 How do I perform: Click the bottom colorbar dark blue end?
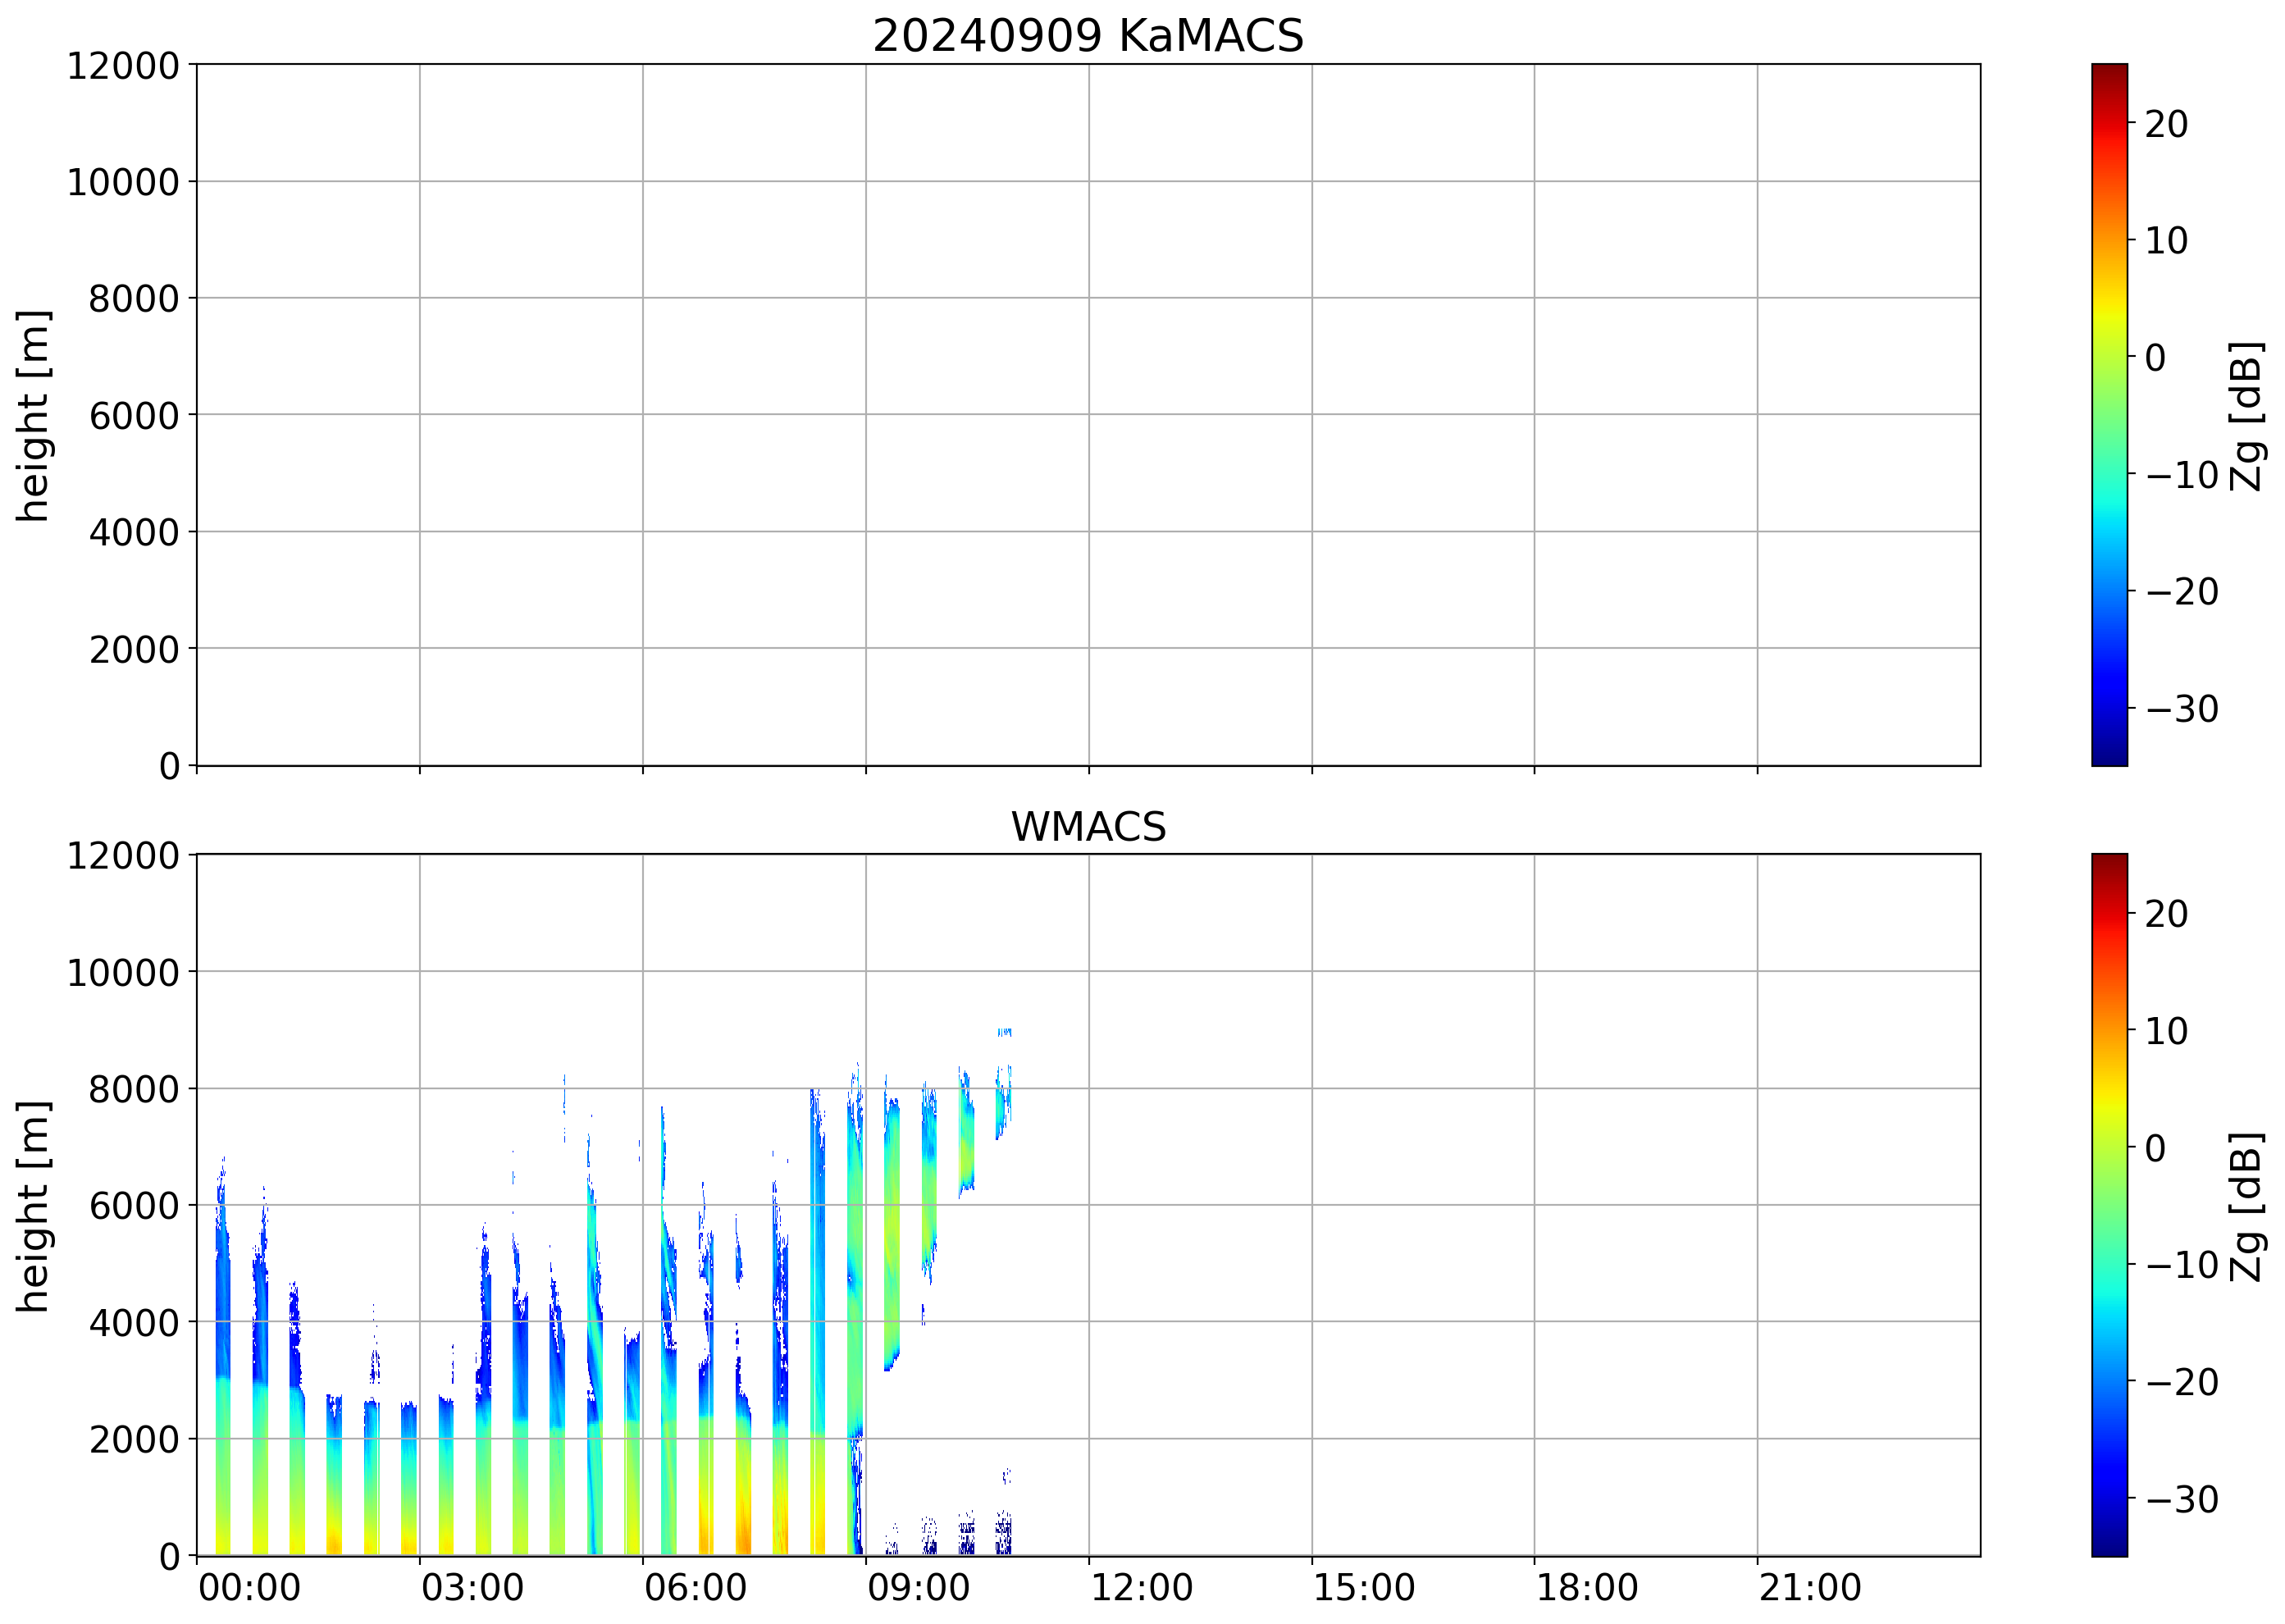2108,1545
